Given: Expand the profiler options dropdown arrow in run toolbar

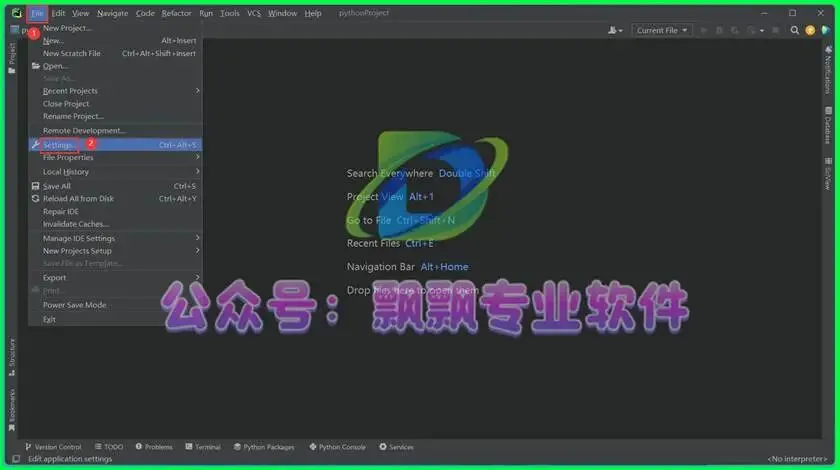Looking at the screenshot, I should click(762, 31).
